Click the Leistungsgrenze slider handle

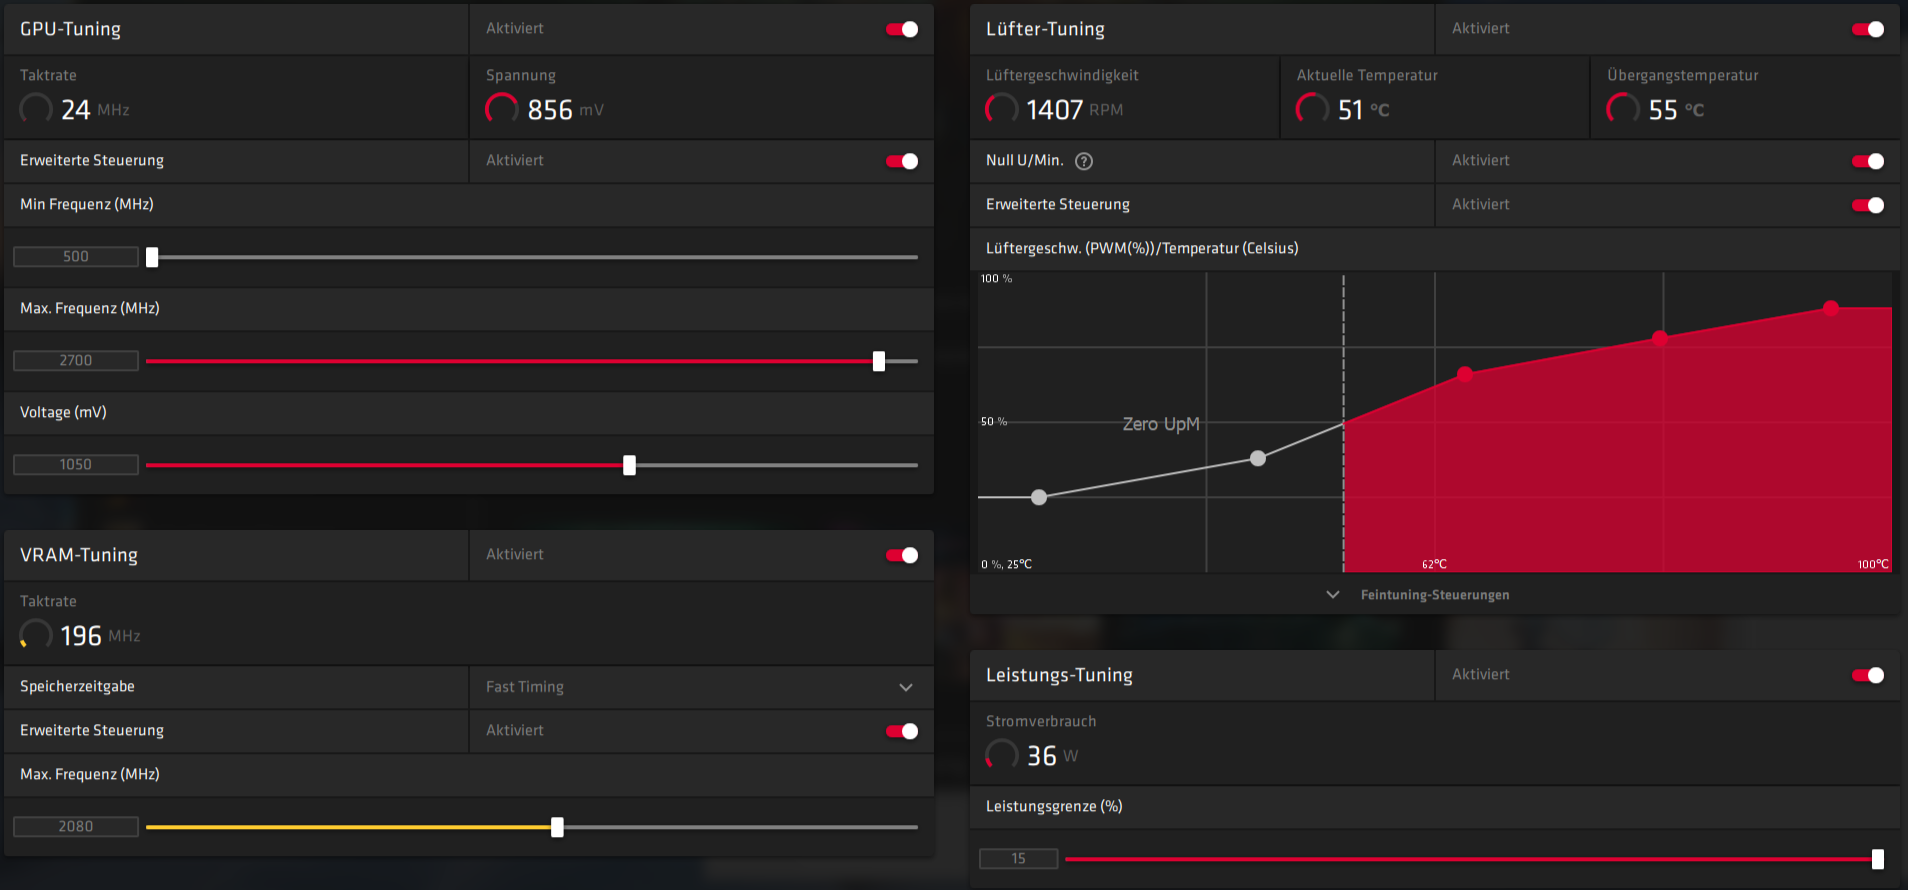pyautogui.click(x=1878, y=859)
